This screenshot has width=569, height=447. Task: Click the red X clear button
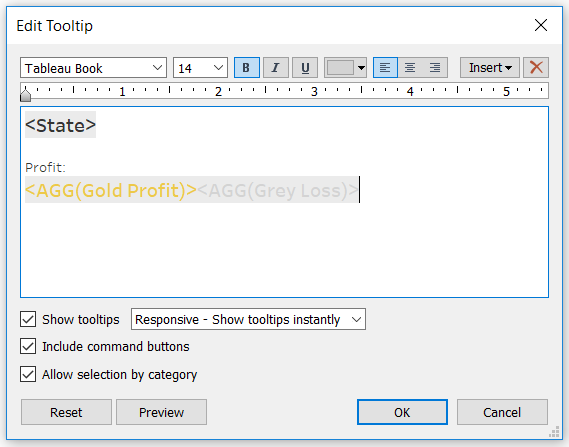click(536, 67)
